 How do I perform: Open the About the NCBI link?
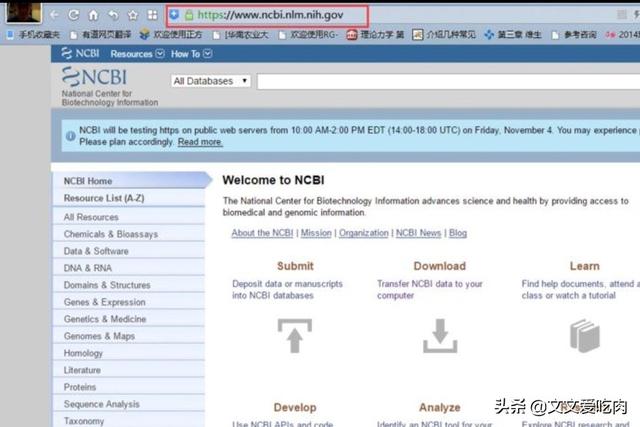click(x=262, y=233)
